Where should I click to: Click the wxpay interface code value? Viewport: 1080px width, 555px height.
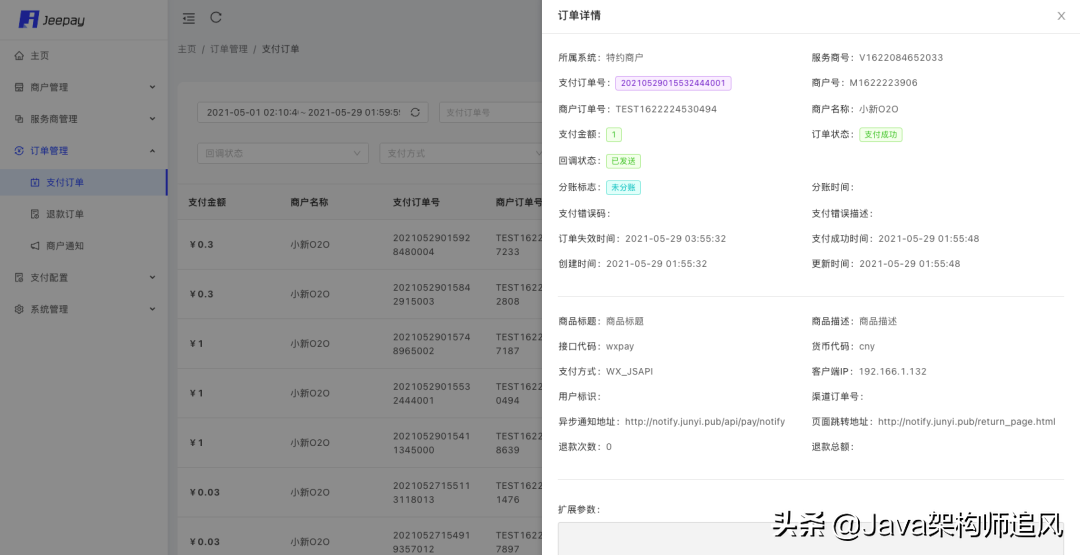point(620,346)
